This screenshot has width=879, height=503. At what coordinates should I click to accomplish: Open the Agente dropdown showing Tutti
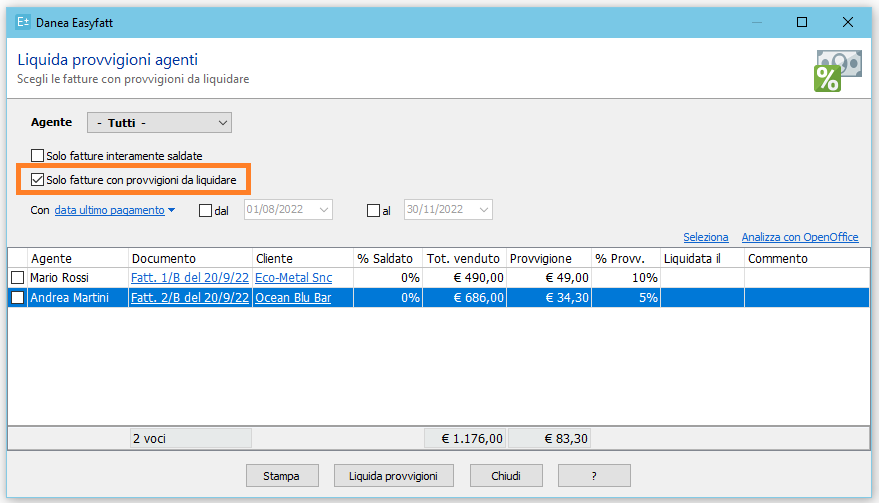coord(159,123)
